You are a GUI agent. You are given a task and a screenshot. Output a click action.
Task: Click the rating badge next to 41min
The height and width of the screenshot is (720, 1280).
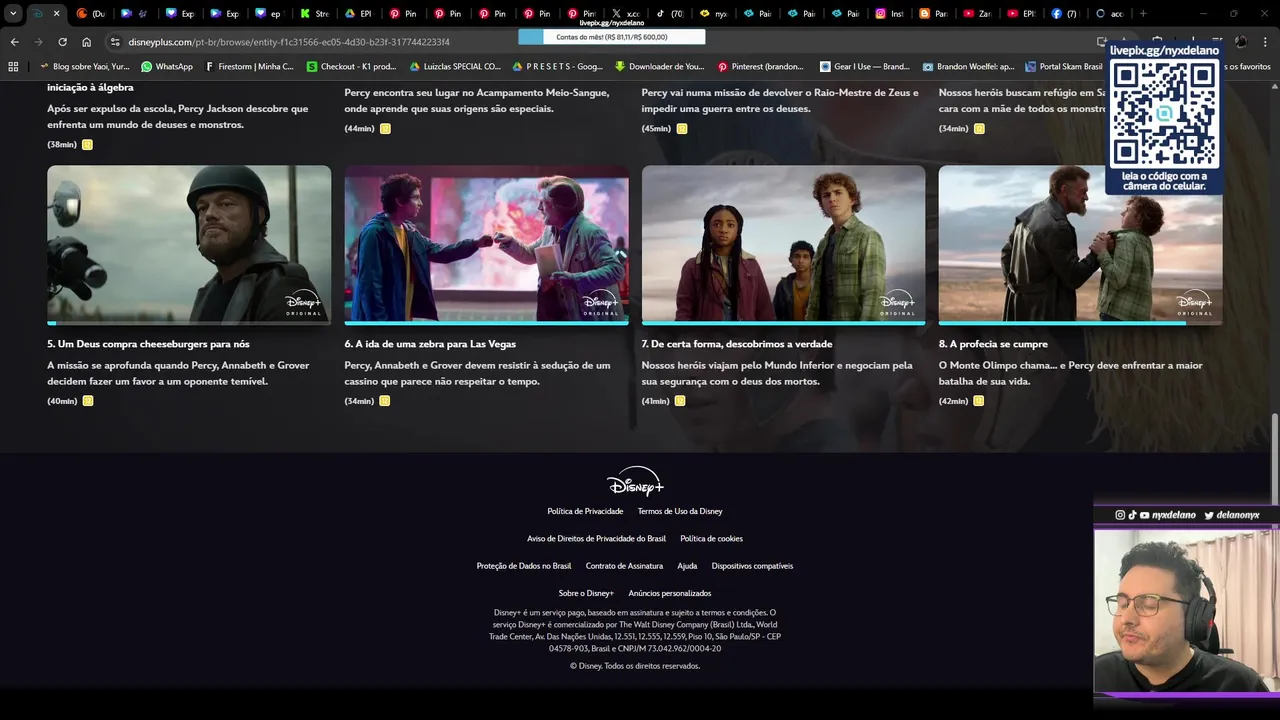point(680,401)
